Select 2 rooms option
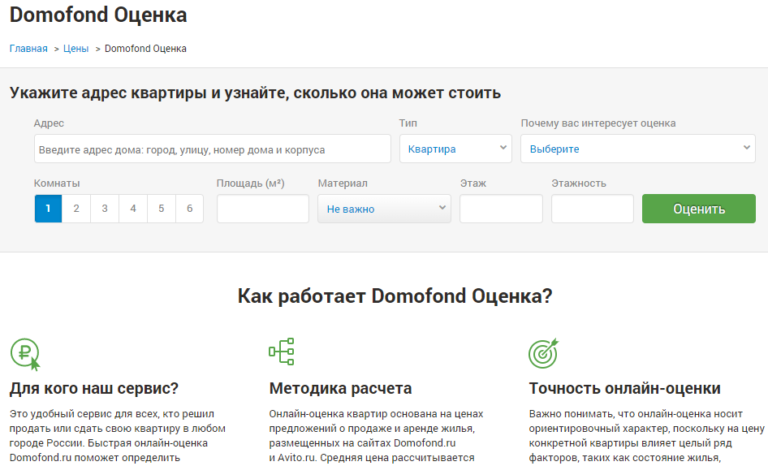Image resolution: width=768 pixels, height=466 pixels. click(76, 209)
